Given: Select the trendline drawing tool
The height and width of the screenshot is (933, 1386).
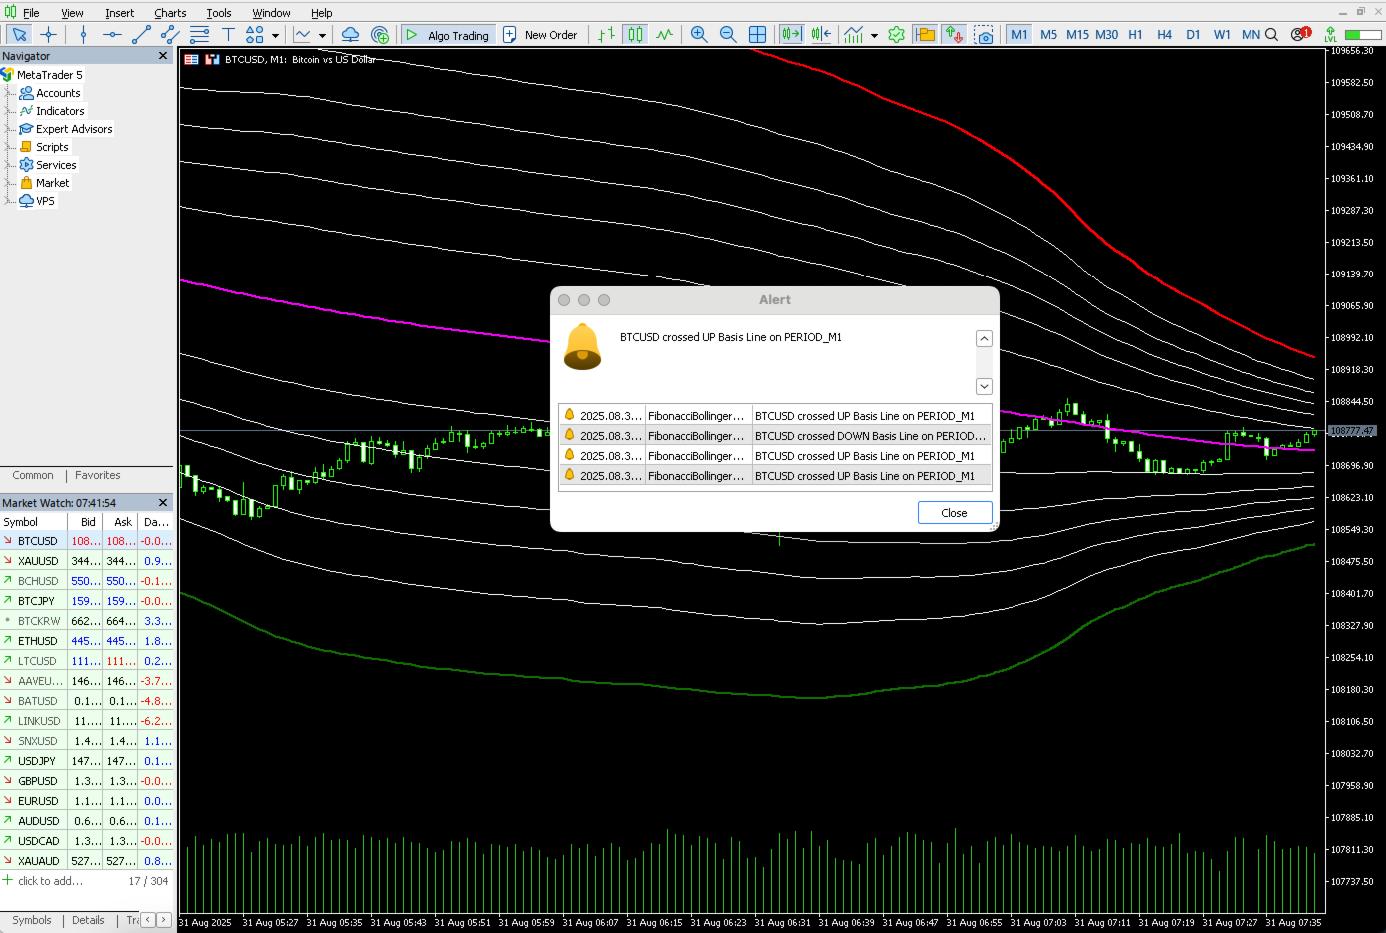Looking at the screenshot, I should pyautogui.click(x=141, y=35).
